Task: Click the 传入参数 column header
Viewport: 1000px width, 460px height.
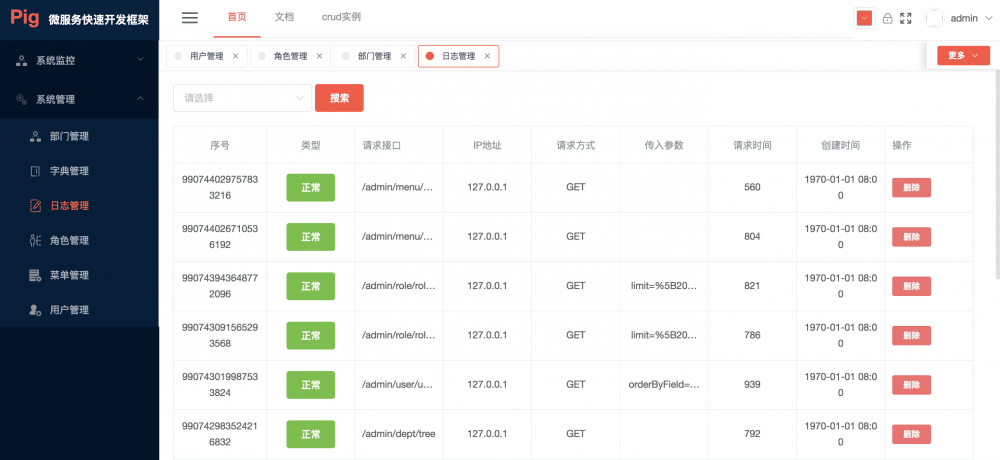Action: [x=664, y=145]
